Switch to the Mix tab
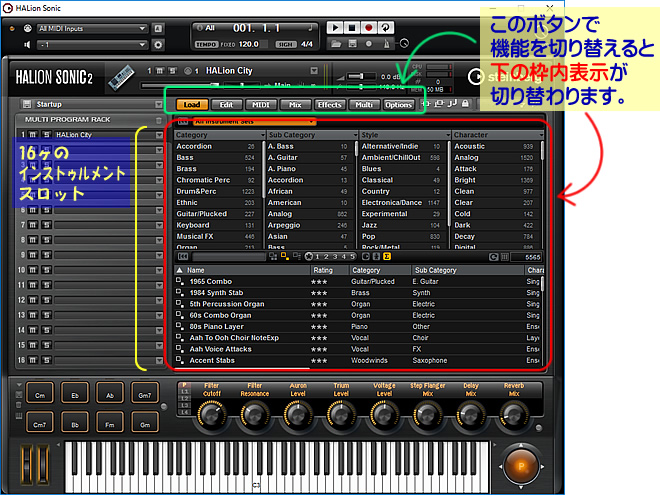The width and height of the screenshot is (660, 495). (x=295, y=104)
